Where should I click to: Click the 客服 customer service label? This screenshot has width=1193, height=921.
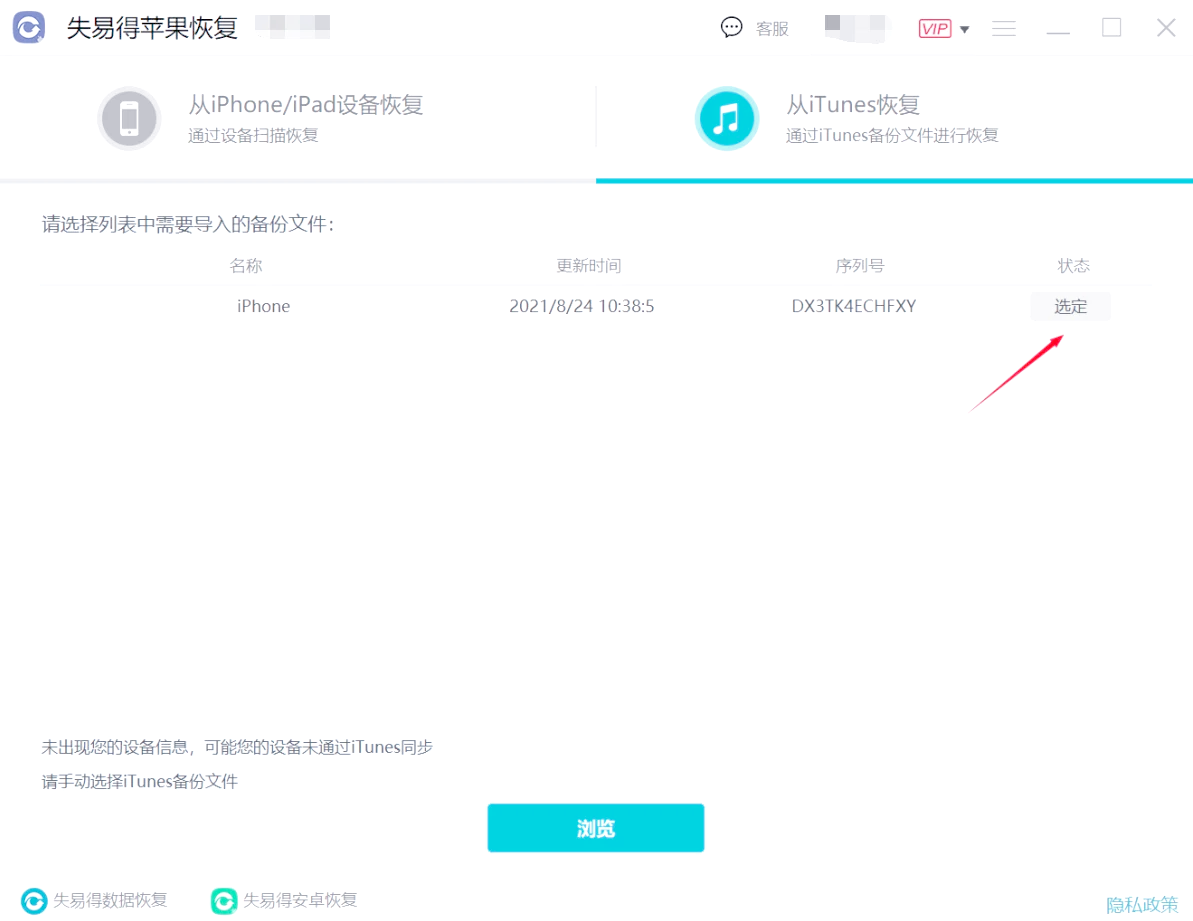pos(771,29)
